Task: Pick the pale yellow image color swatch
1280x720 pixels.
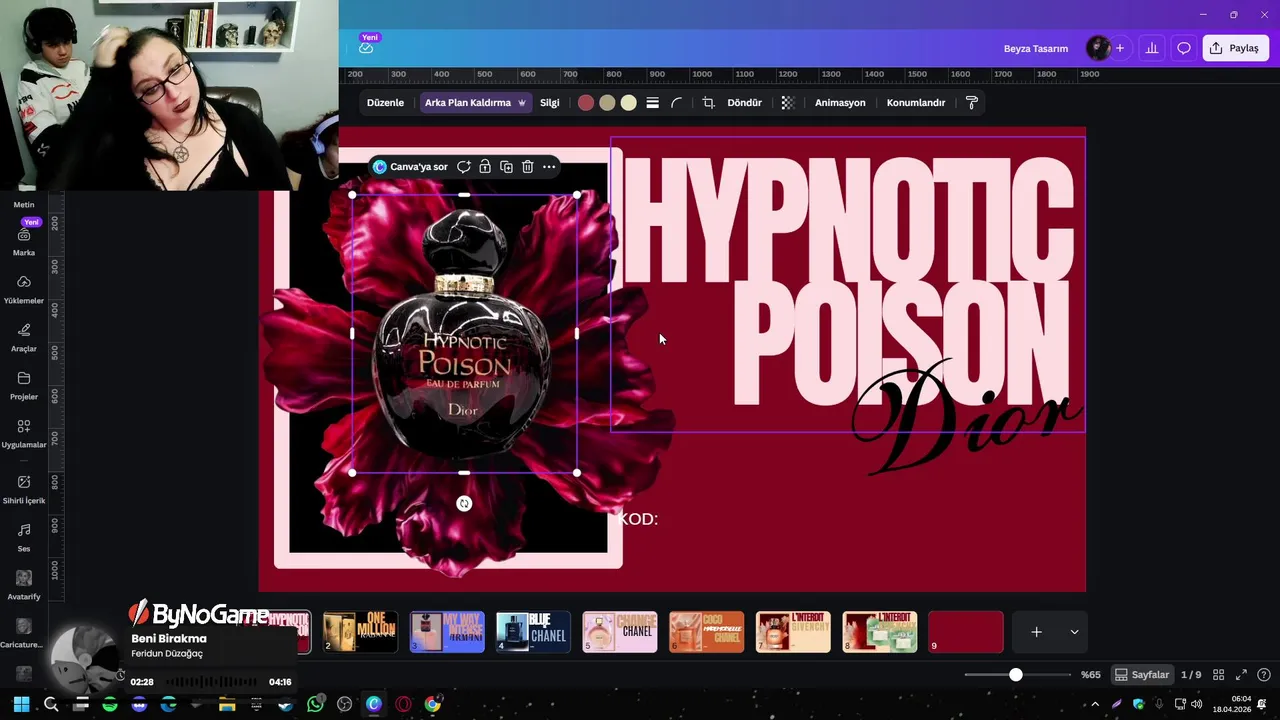Action: coord(628,103)
